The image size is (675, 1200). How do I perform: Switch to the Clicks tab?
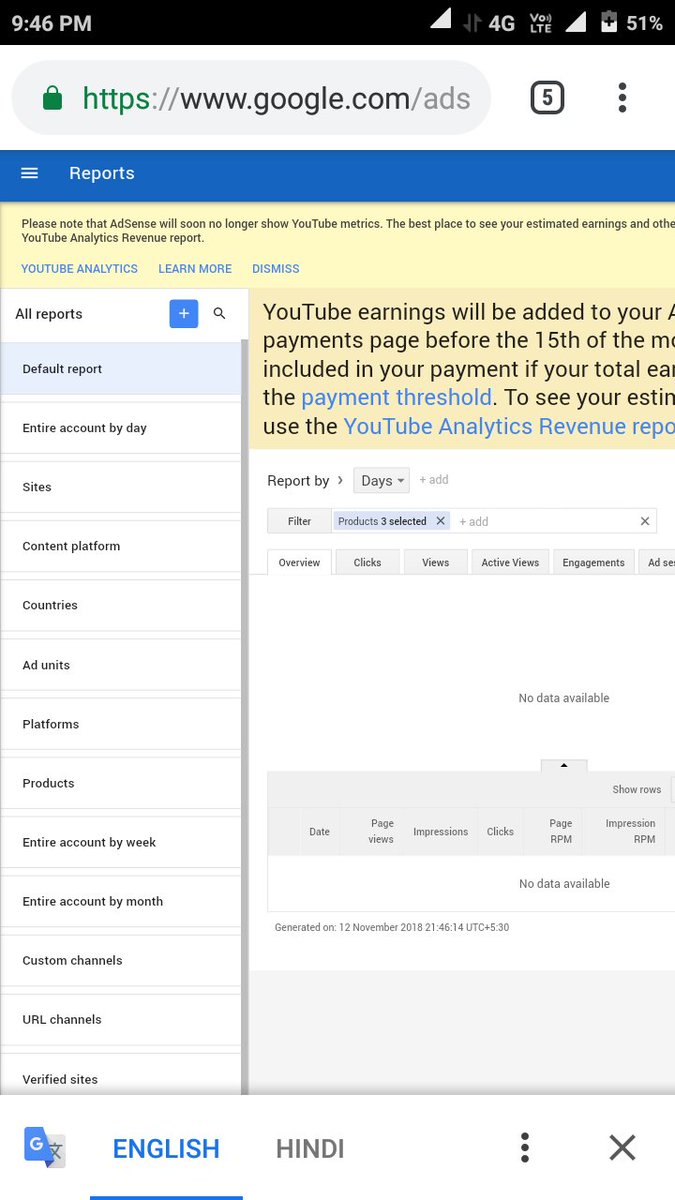click(367, 563)
